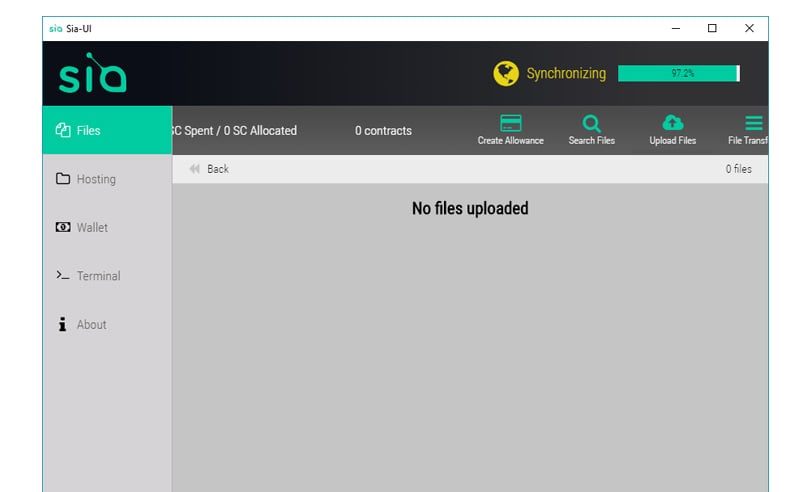Click the 0 files counter
808x492 pixels.
click(738, 169)
